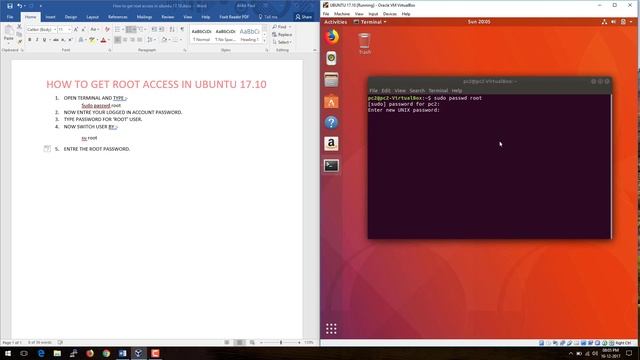This screenshot has width=640, height=360.
Task: Open the Font dialog launcher
Action: coord(110,50)
